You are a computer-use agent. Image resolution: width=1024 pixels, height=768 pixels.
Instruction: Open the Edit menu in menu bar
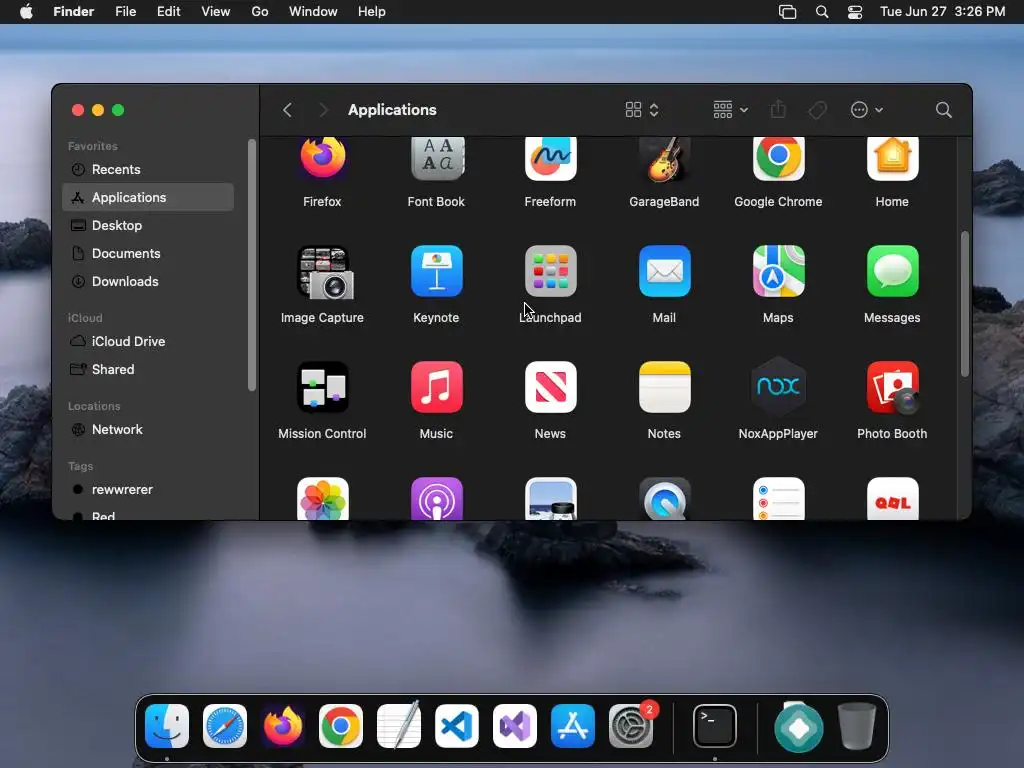(x=168, y=12)
